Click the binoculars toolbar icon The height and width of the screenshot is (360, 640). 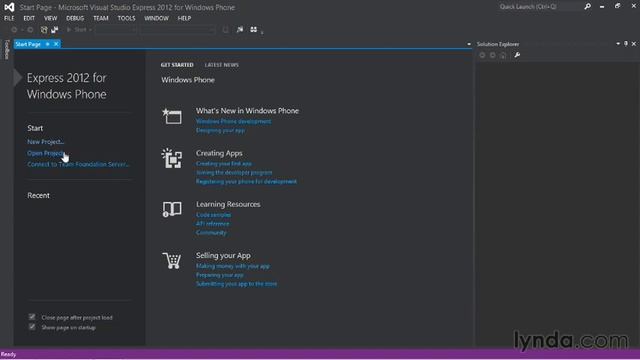coord(253,29)
